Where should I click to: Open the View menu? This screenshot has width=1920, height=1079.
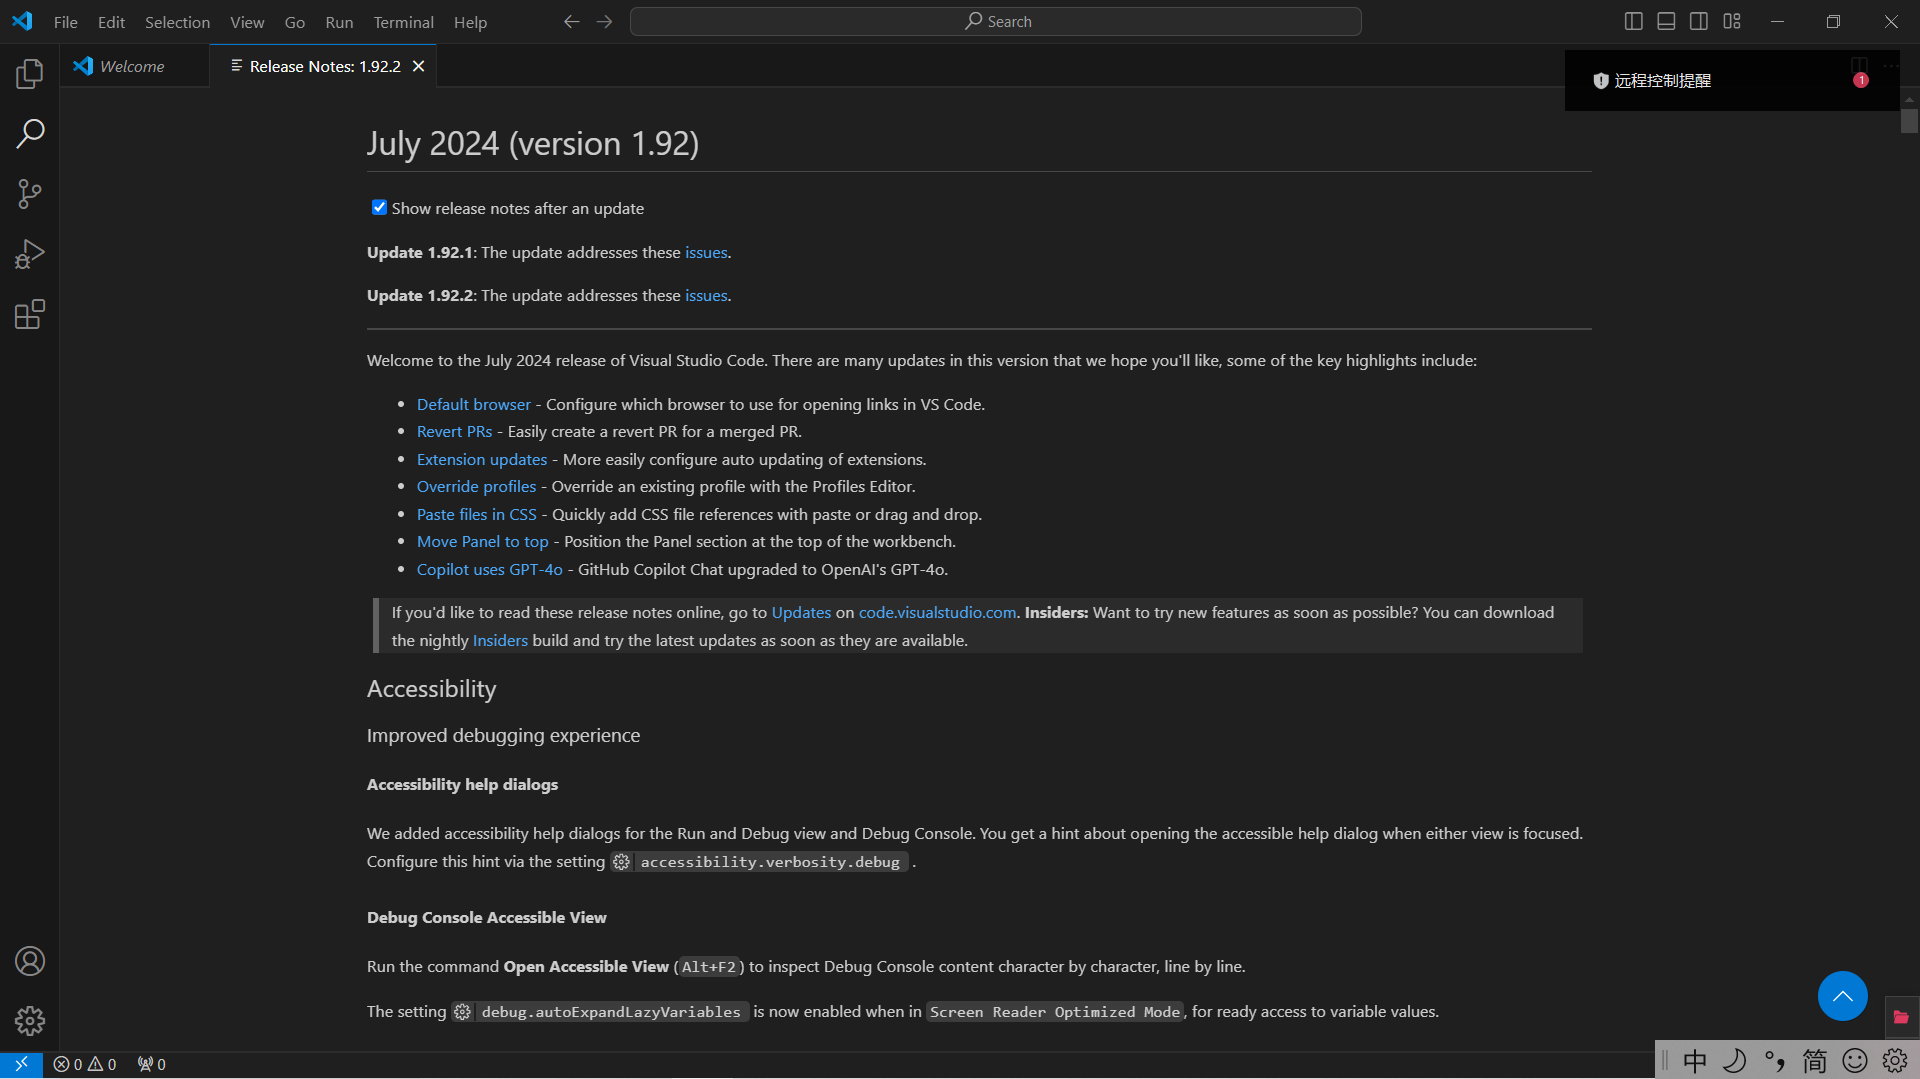[x=247, y=22]
